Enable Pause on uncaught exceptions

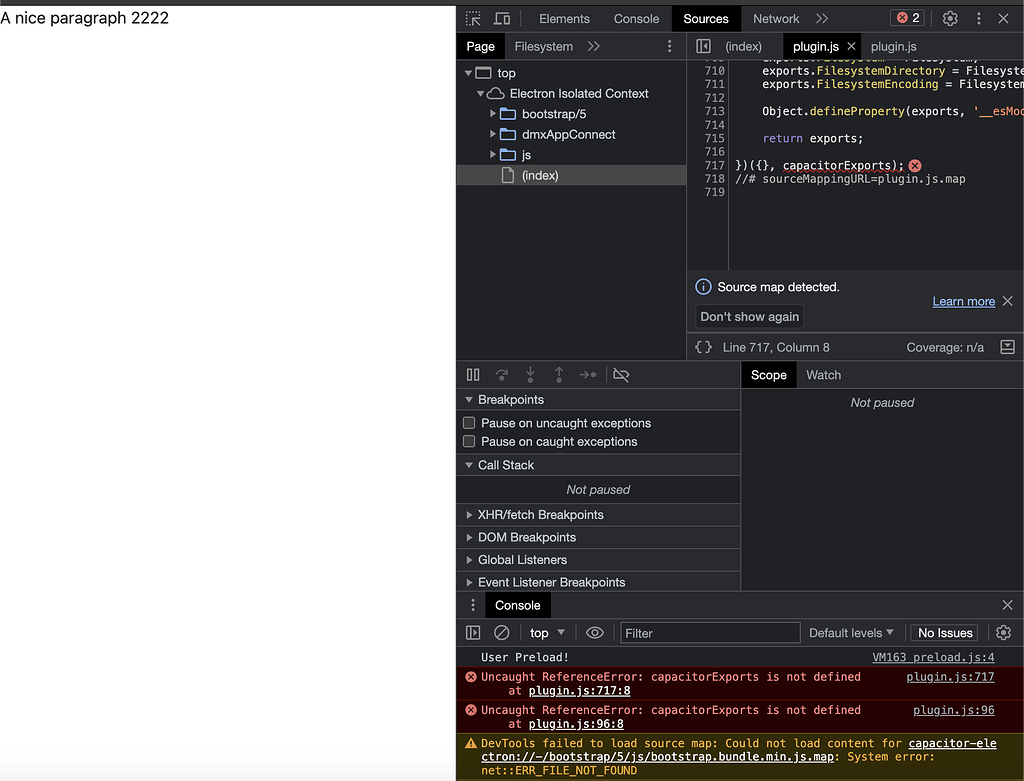point(470,423)
